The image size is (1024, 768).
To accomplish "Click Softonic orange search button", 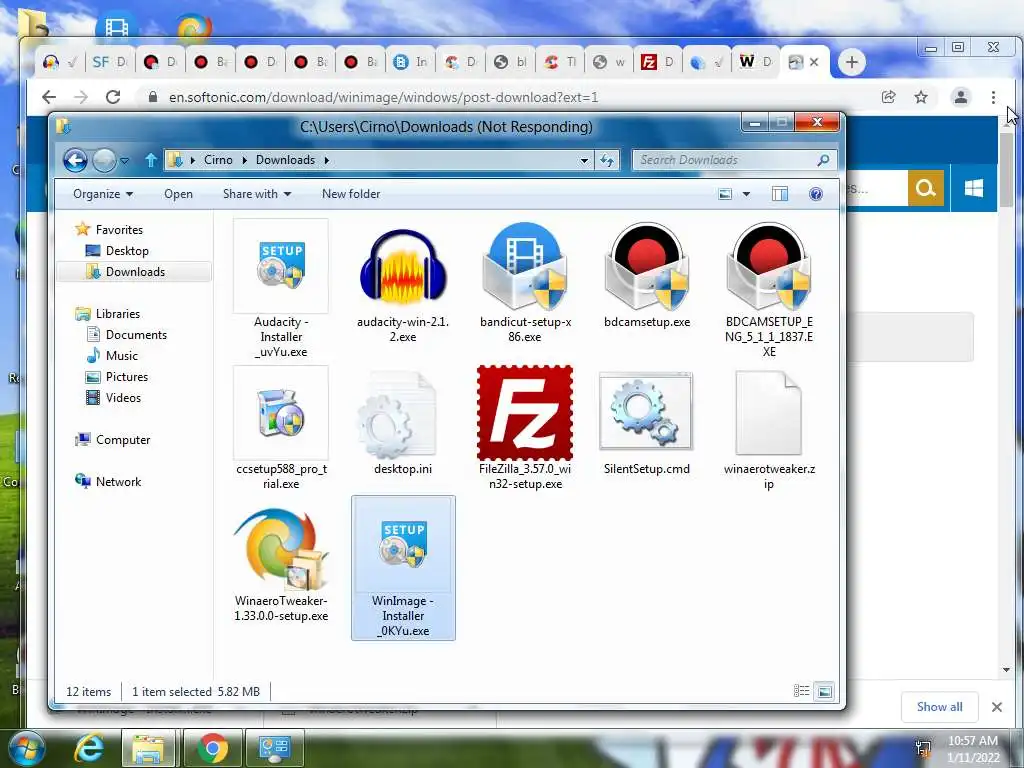I will pos(925,189).
